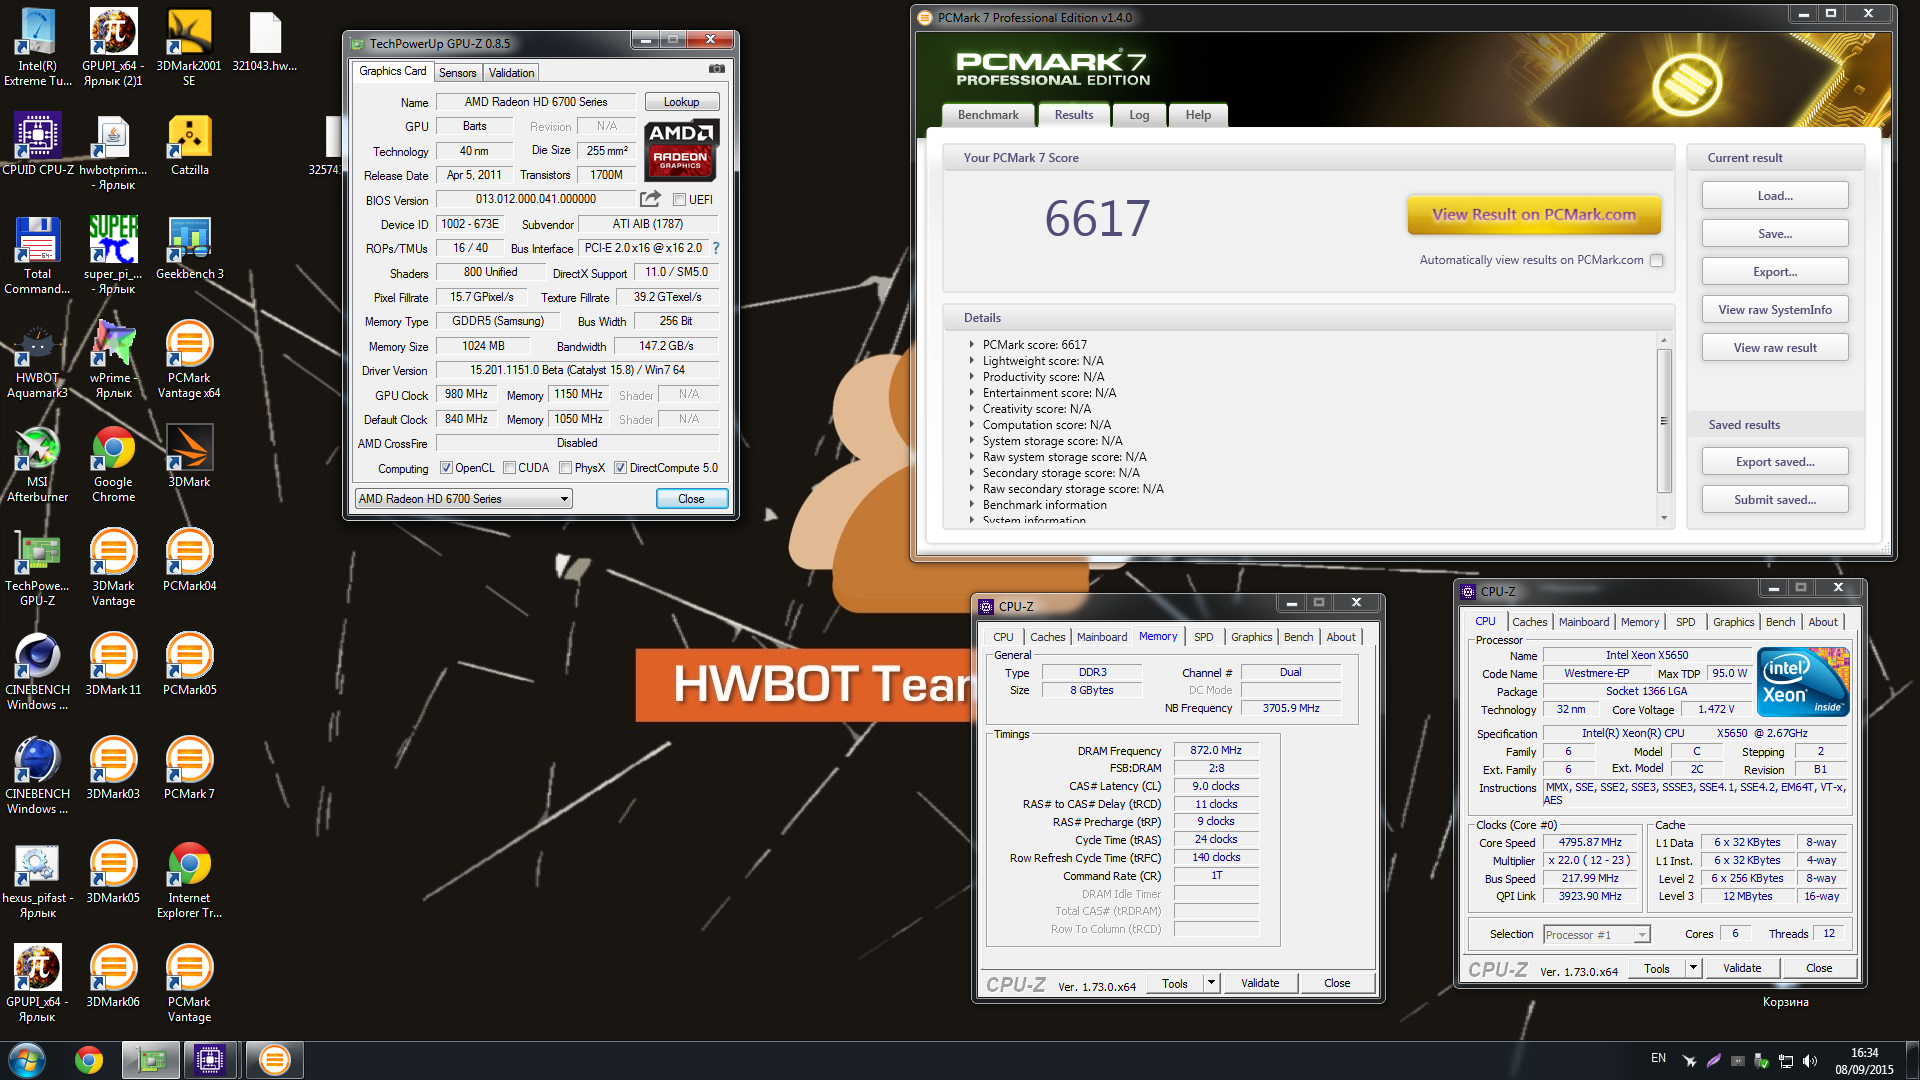Open Internet Explorer desktop icon
Viewport: 1920px width, 1080px height.
pos(189,879)
